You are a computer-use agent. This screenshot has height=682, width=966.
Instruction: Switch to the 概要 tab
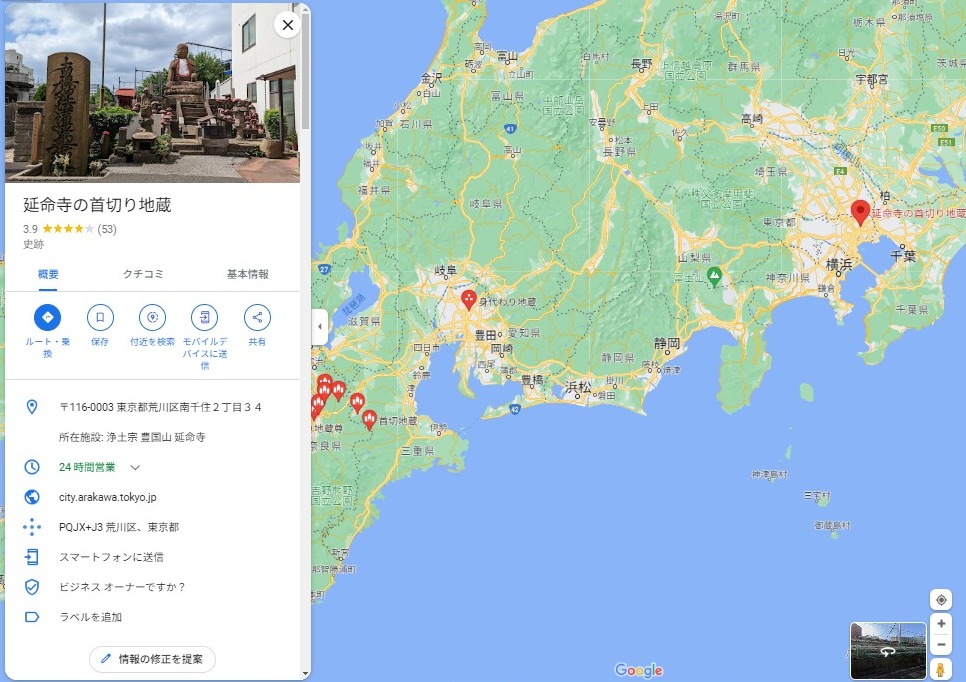click(x=48, y=274)
